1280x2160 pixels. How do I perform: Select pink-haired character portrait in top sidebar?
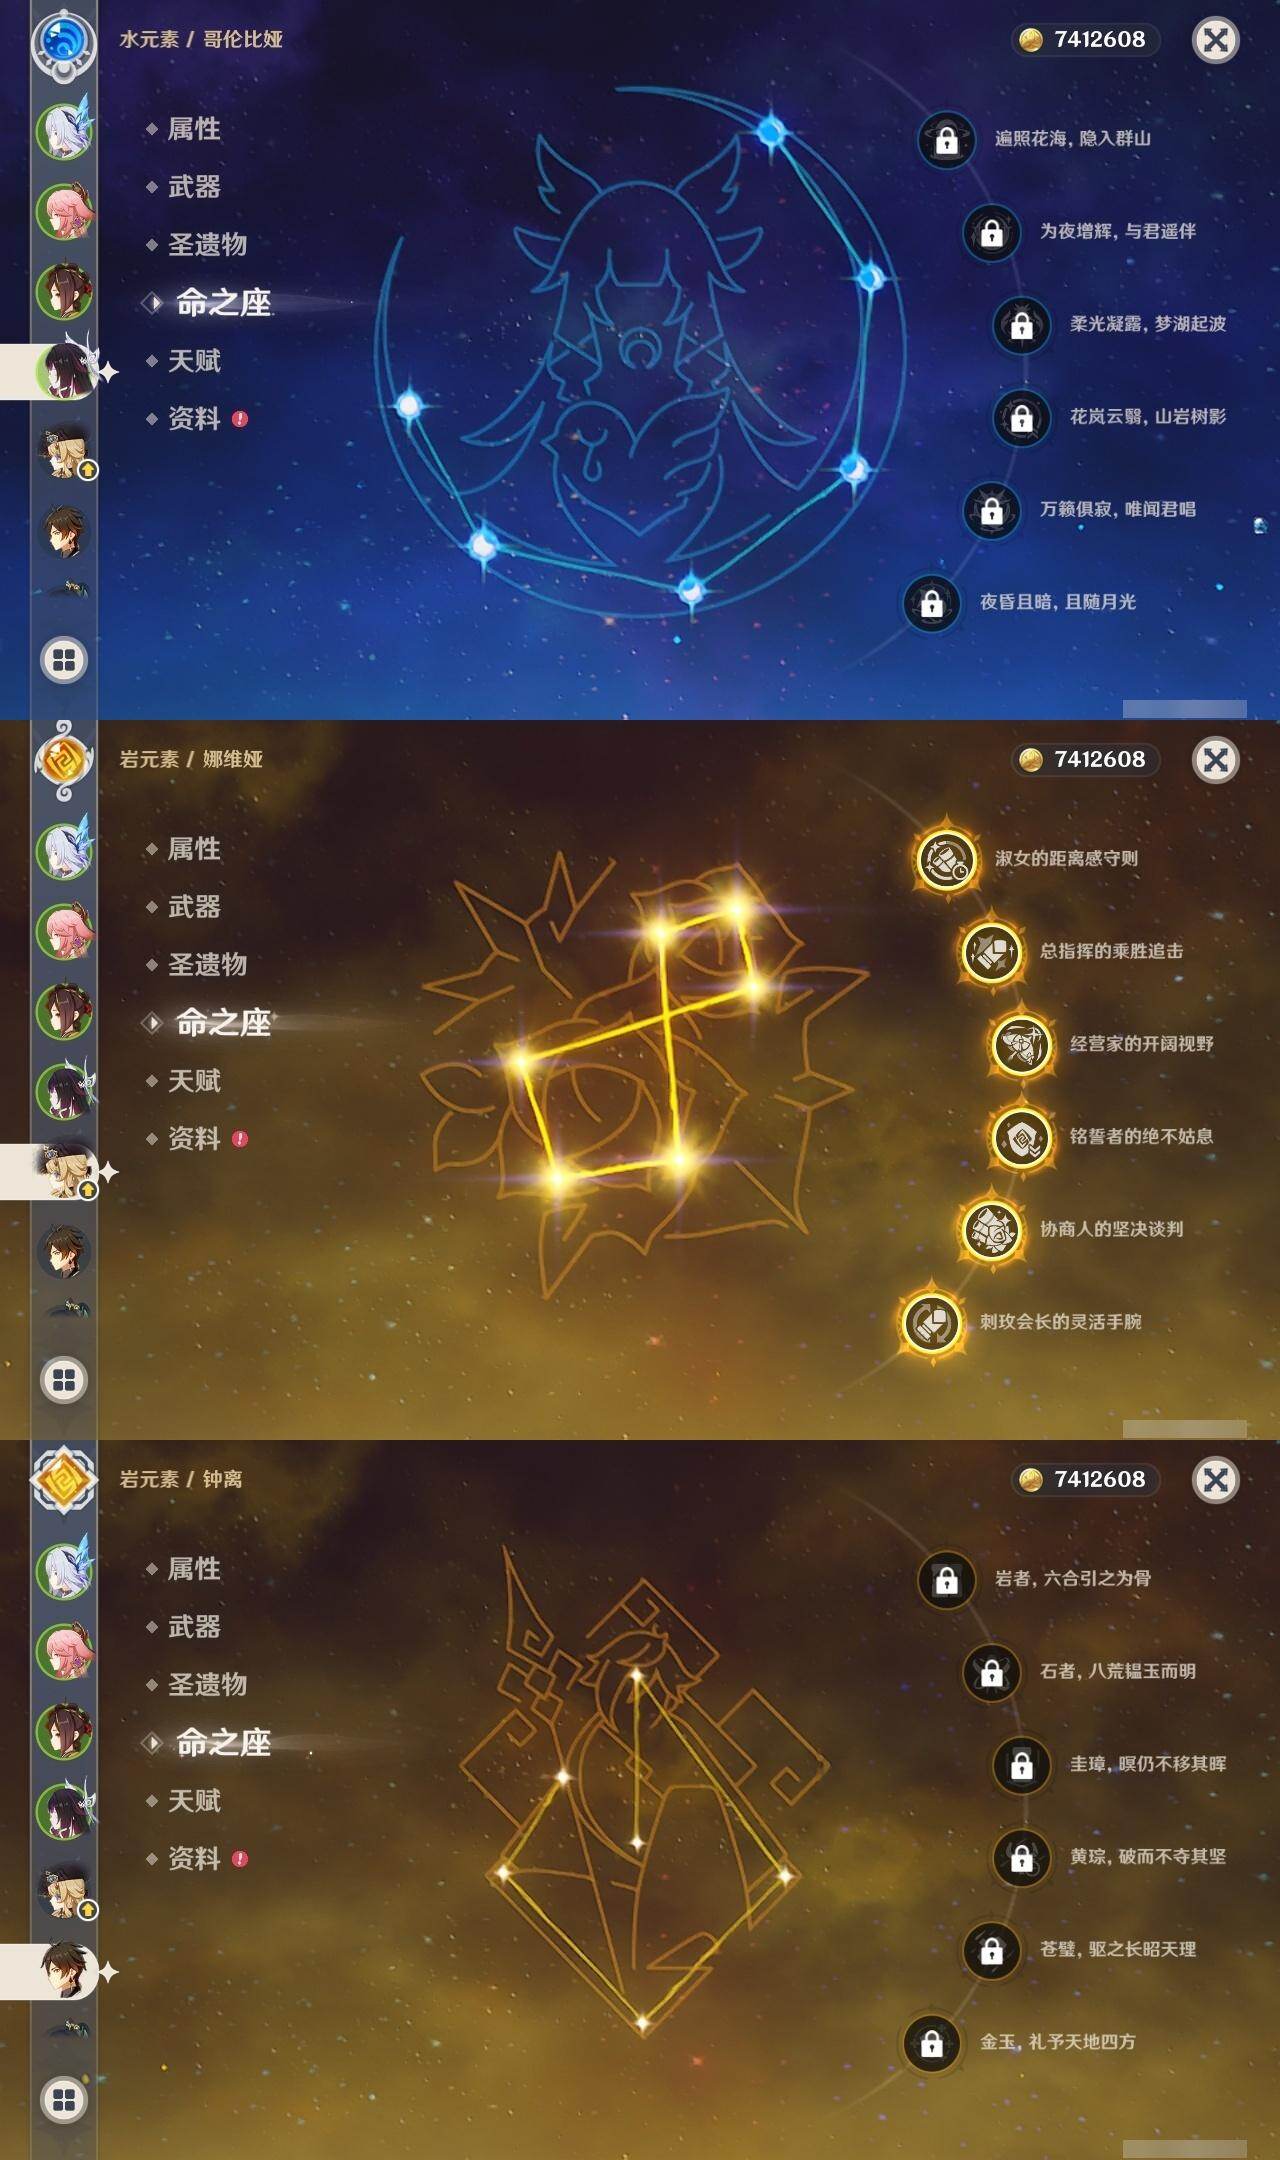66,211
